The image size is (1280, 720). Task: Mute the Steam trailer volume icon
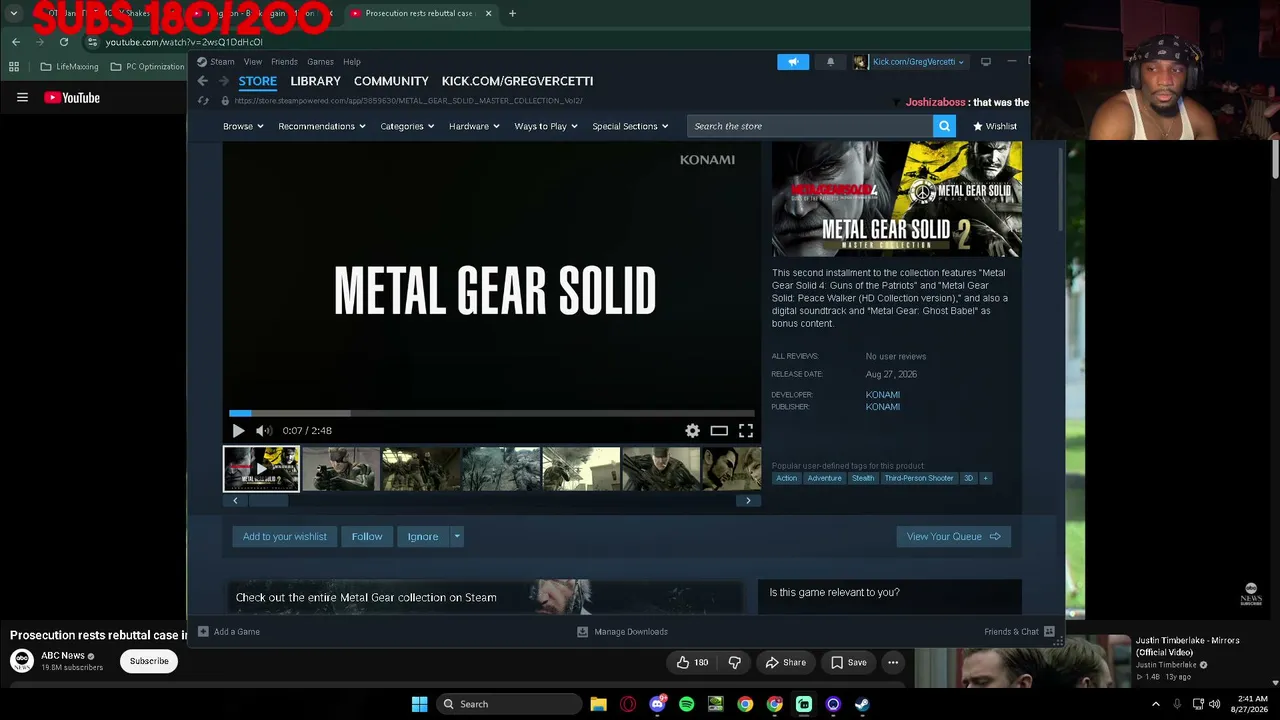tap(263, 431)
